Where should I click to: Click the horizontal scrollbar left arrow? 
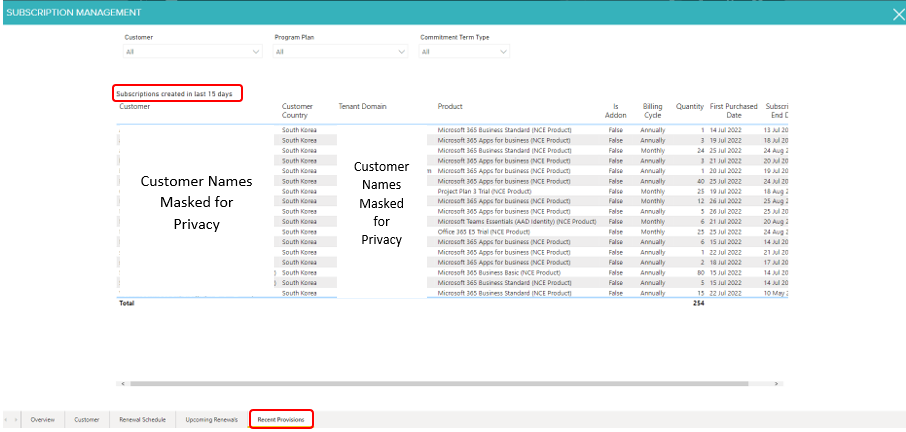(122, 383)
